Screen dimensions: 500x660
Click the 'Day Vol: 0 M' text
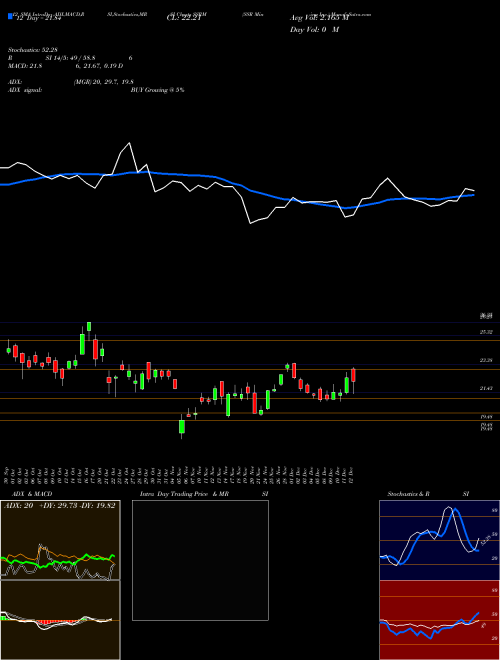[x=314, y=30]
